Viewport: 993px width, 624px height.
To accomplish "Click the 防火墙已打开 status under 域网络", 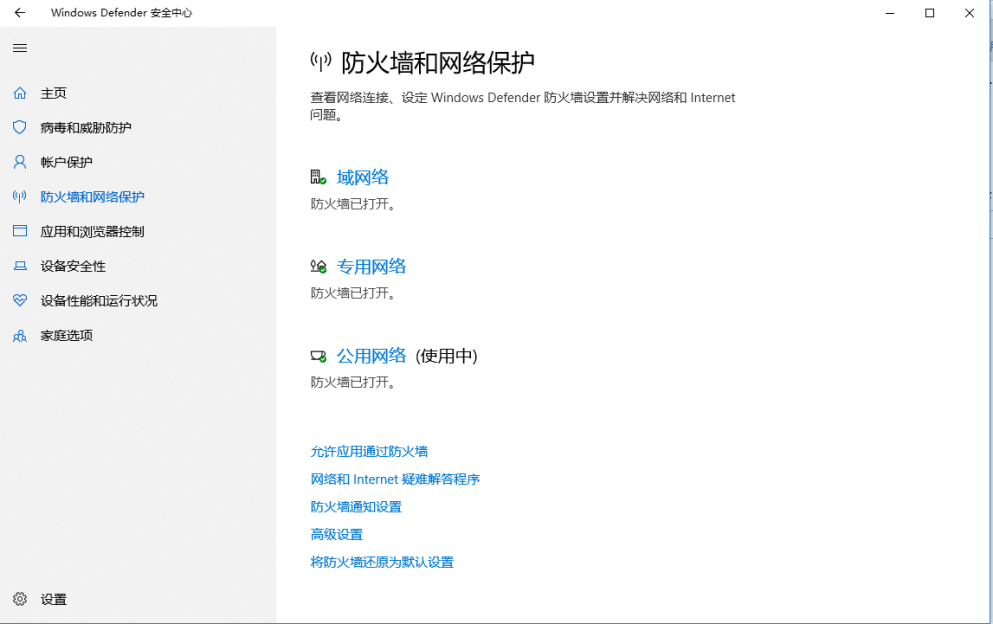I will pyautogui.click(x=353, y=204).
